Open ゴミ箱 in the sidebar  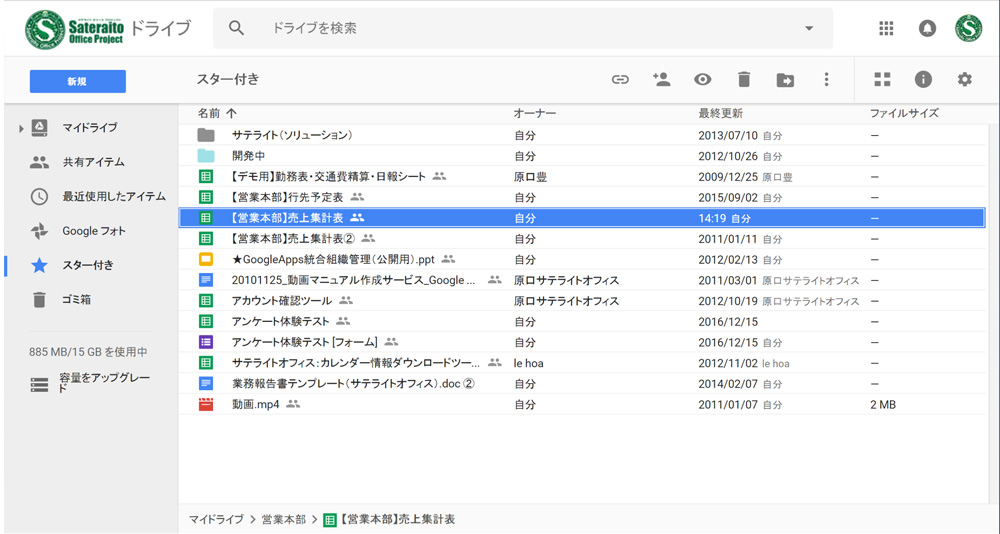coord(77,300)
